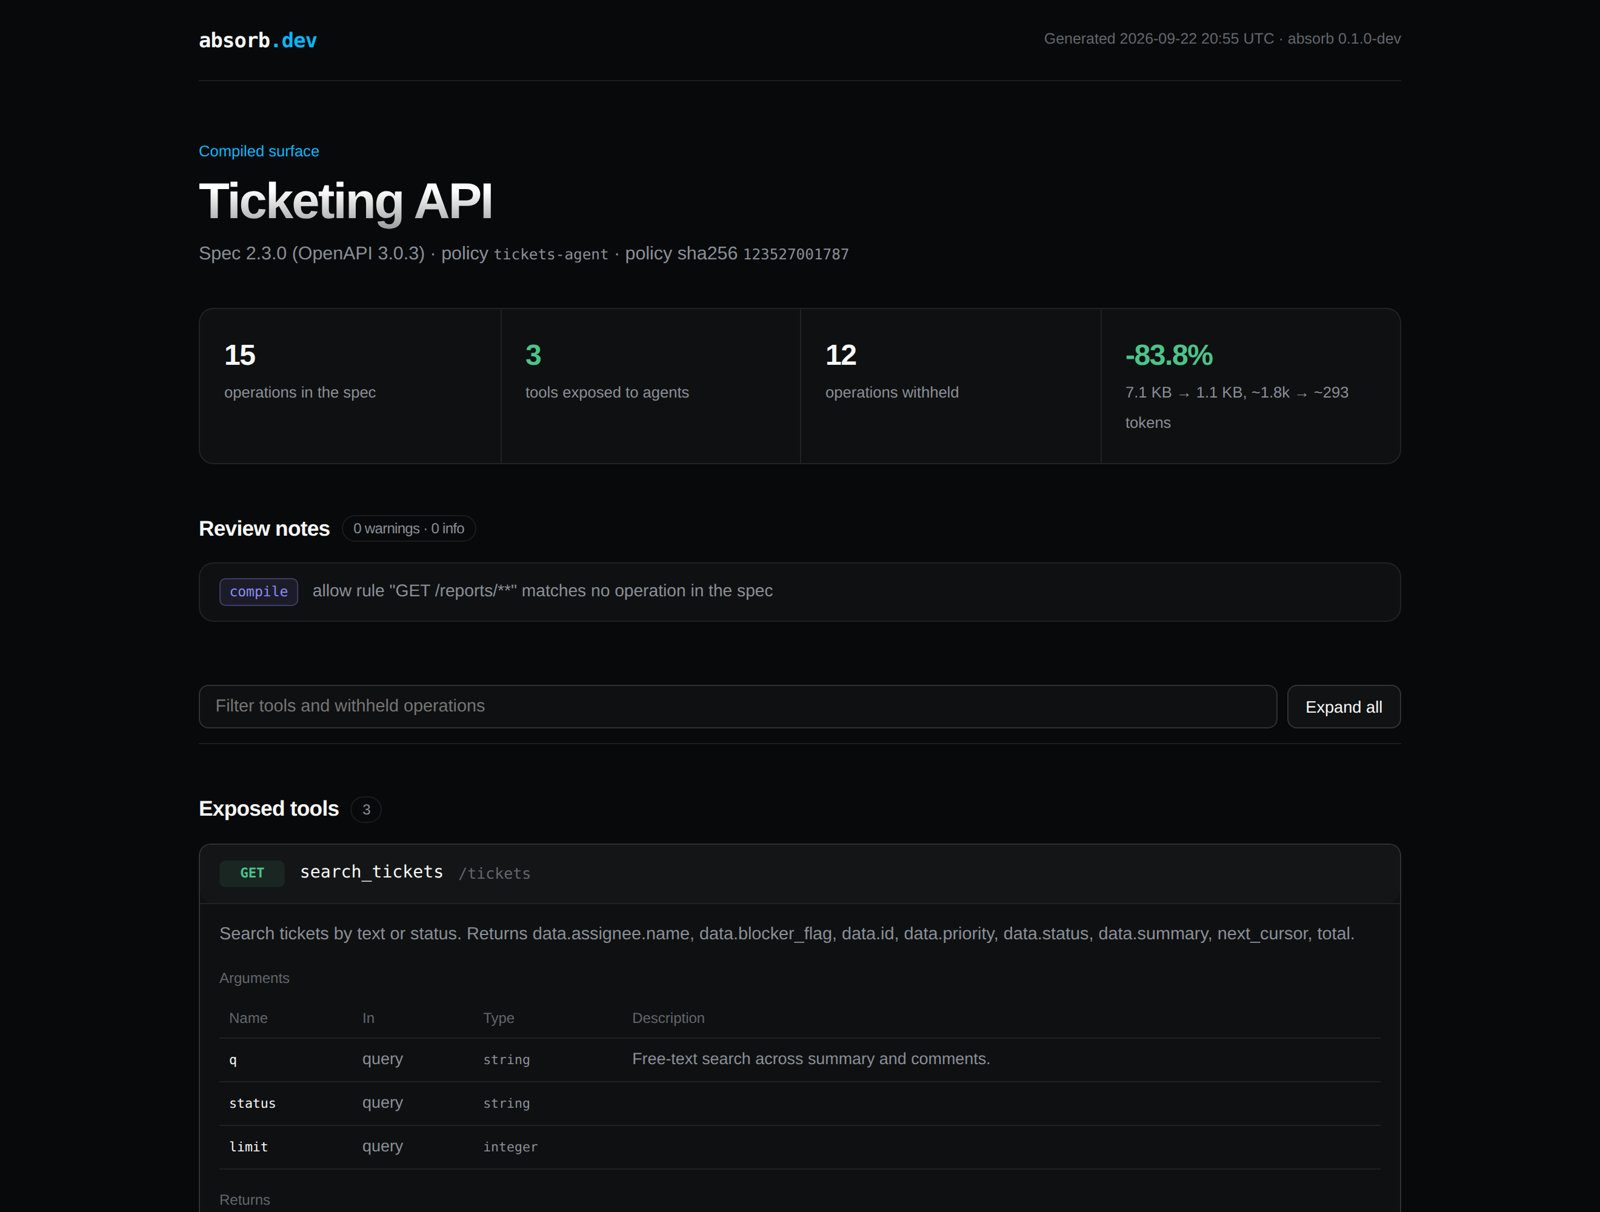The height and width of the screenshot is (1212, 1600).
Task: Select the 12 operations withheld card
Action: 950,386
